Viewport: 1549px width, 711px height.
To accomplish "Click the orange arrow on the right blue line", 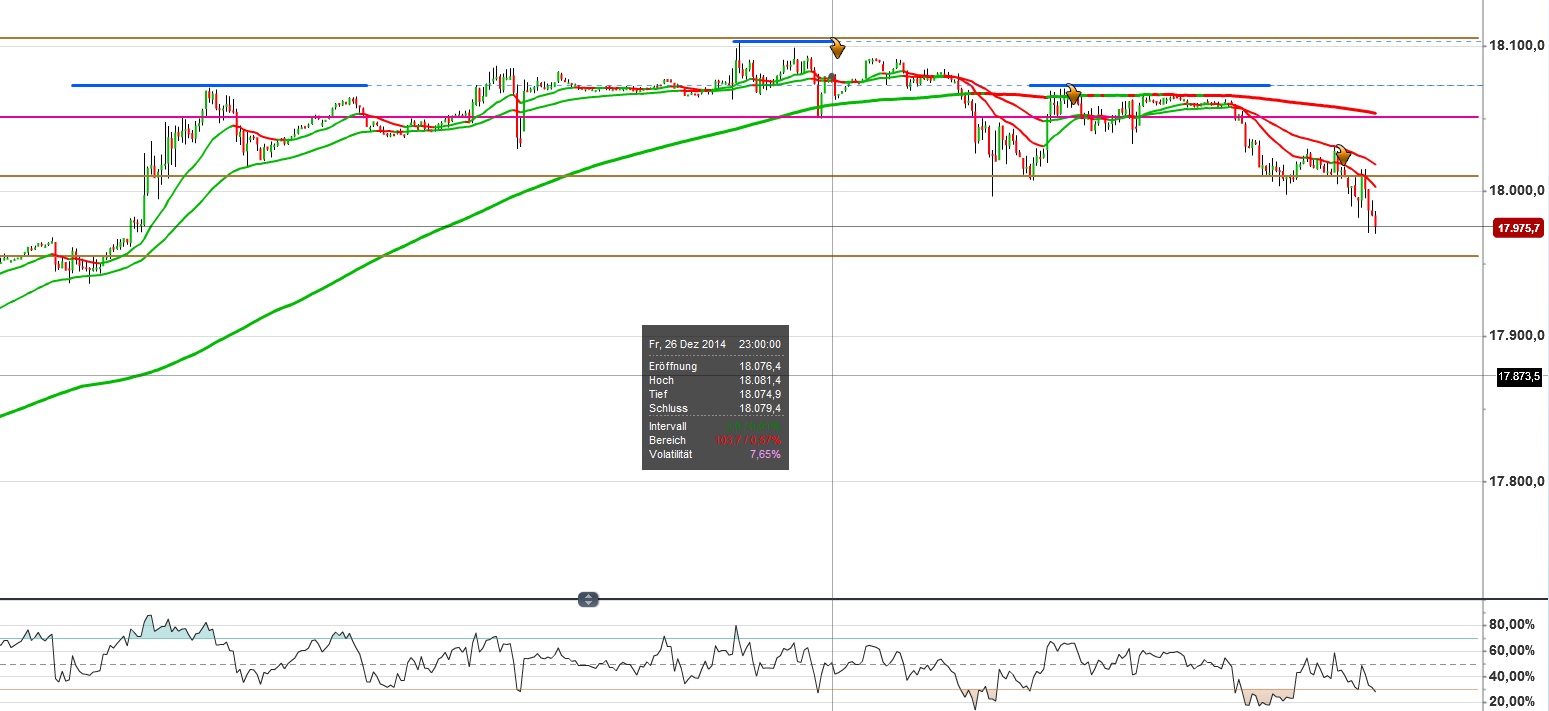I will [1073, 96].
